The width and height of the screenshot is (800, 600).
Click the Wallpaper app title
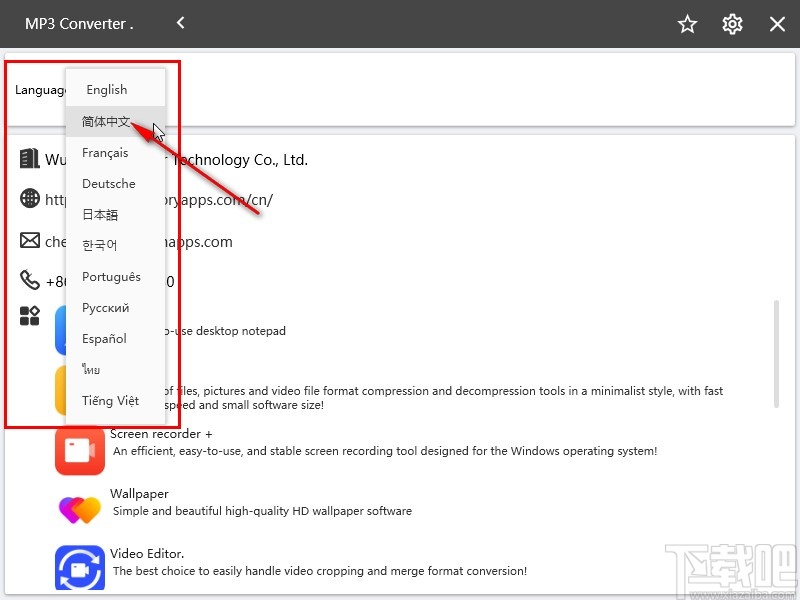click(139, 494)
